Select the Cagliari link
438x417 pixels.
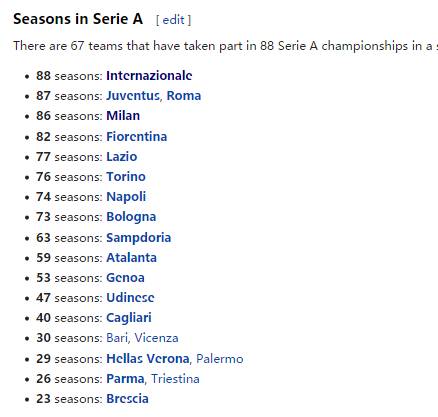pyautogui.click(x=129, y=318)
